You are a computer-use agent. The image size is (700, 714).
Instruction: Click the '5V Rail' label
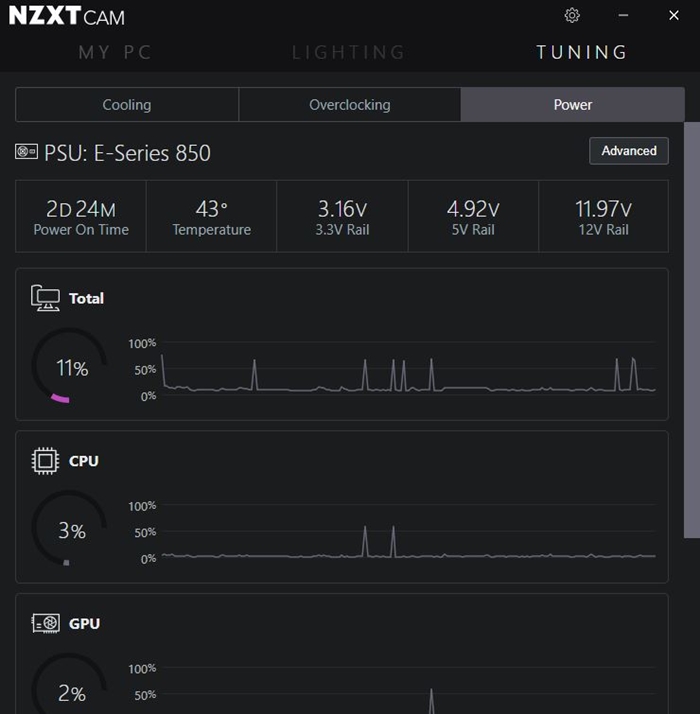(473, 230)
